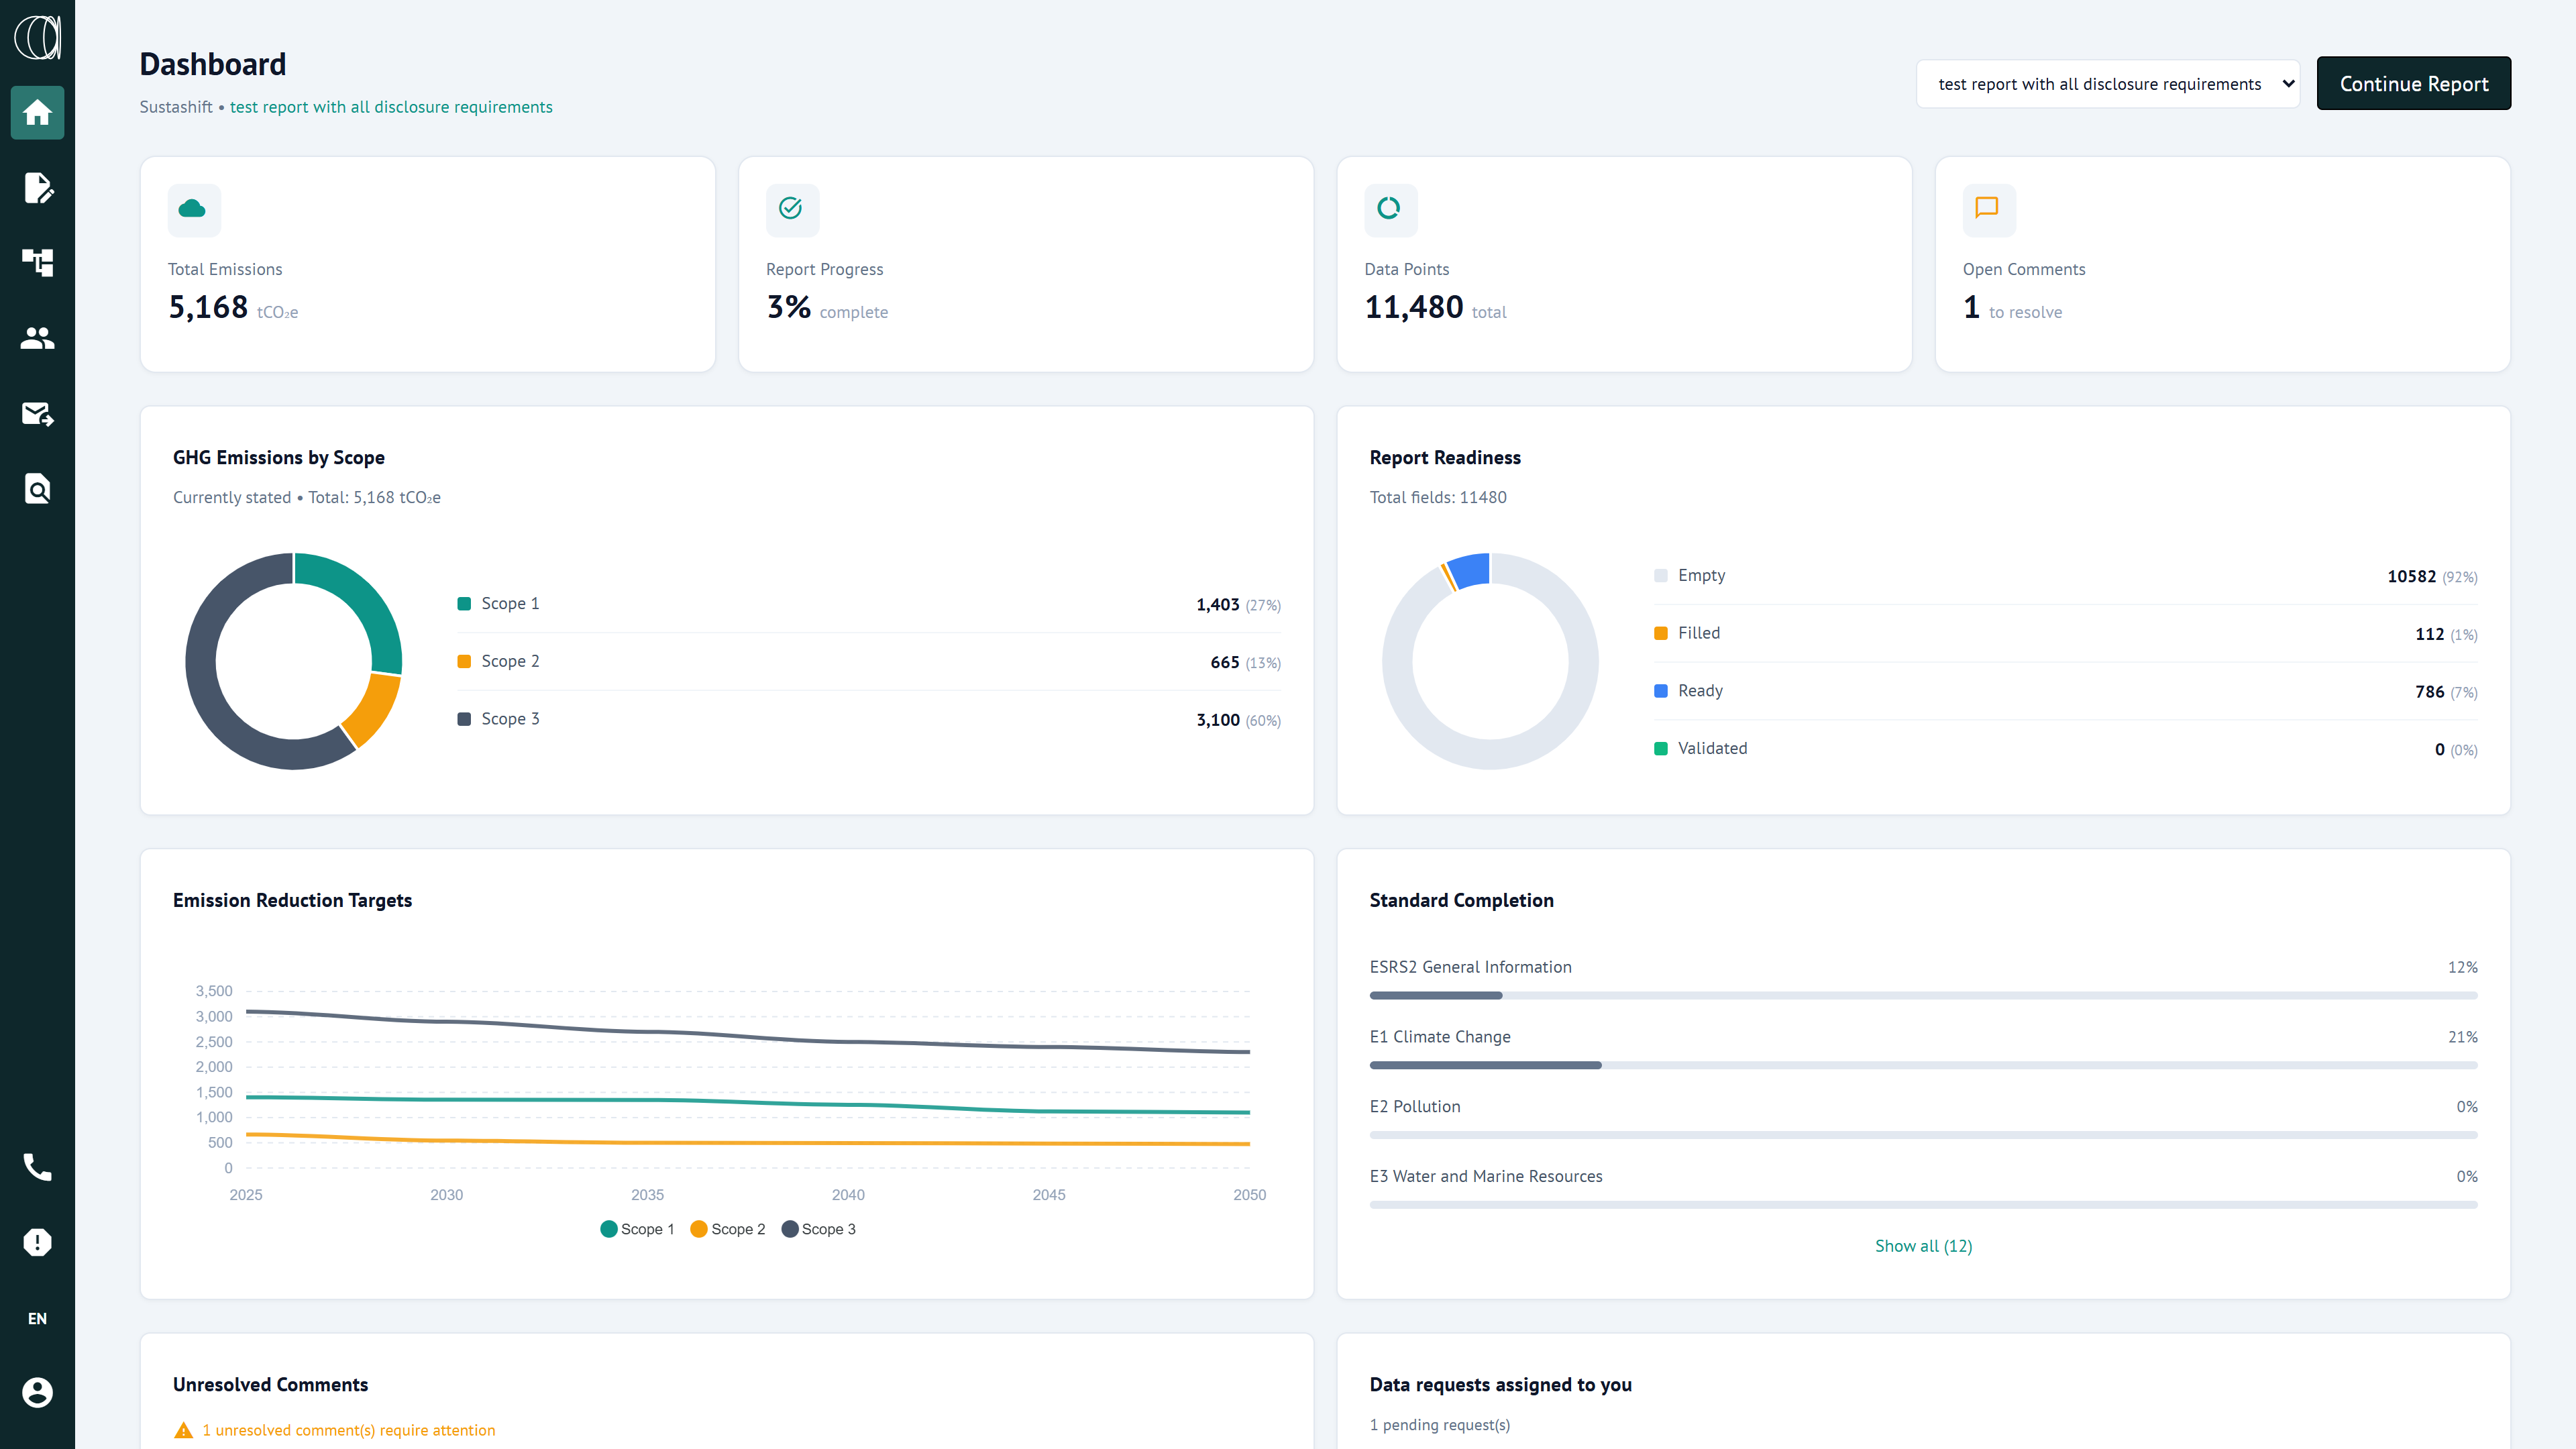Click the Continue Report button
The width and height of the screenshot is (2576, 1449).
[2413, 84]
